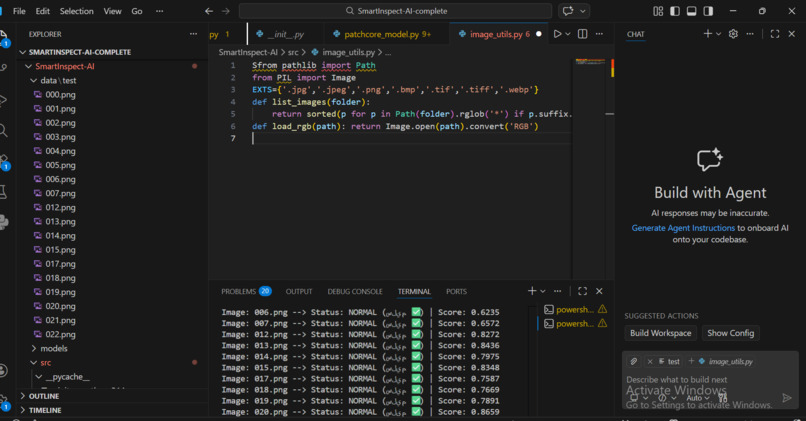
Task: Open the terminal panel more actions ellipsis
Action: [558, 291]
